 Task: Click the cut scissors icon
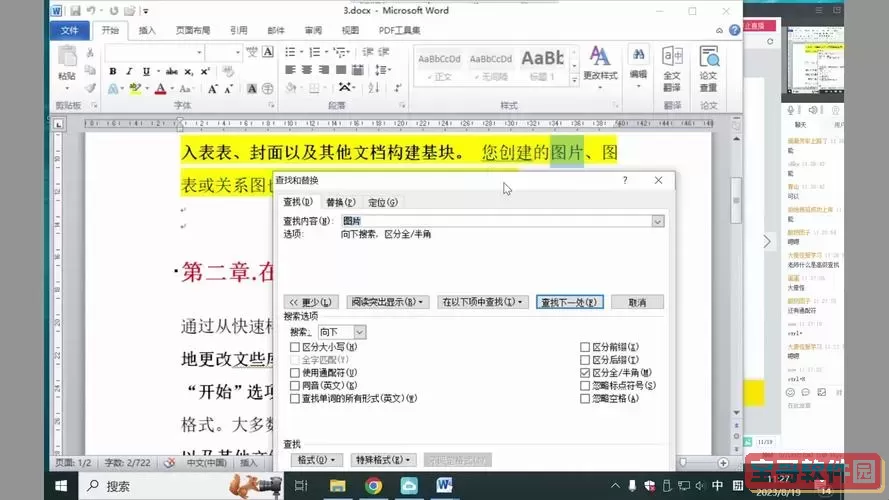click(x=90, y=53)
